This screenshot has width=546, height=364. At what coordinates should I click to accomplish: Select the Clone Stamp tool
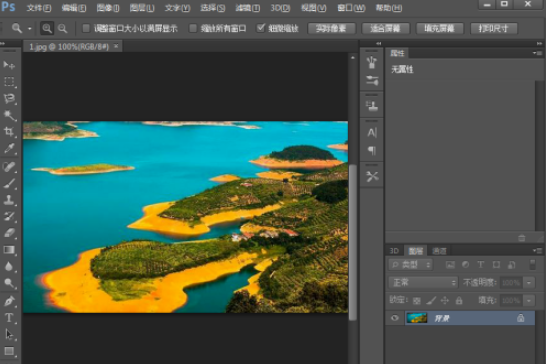coord(9,200)
